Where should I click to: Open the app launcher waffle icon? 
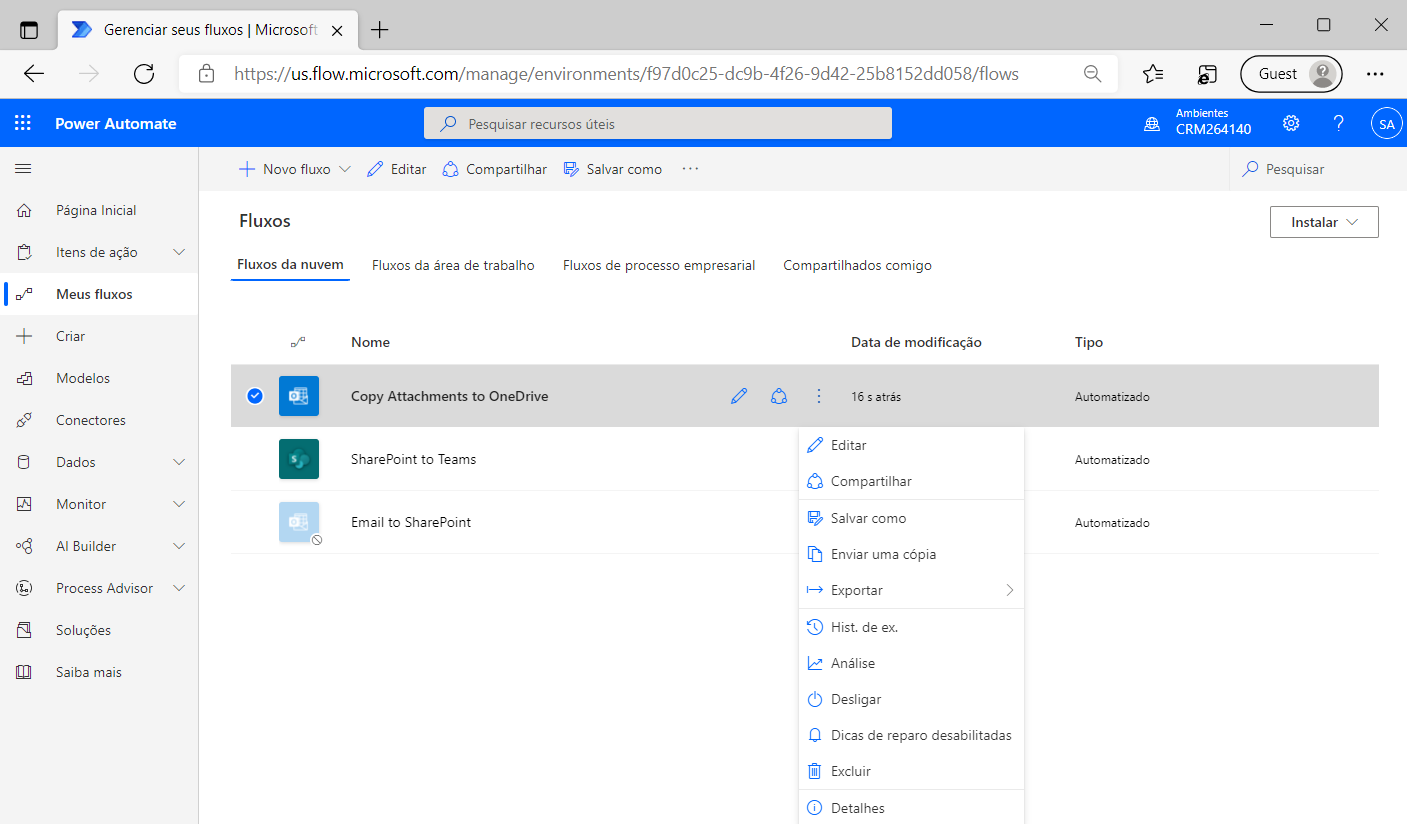click(x=23, y=124)
